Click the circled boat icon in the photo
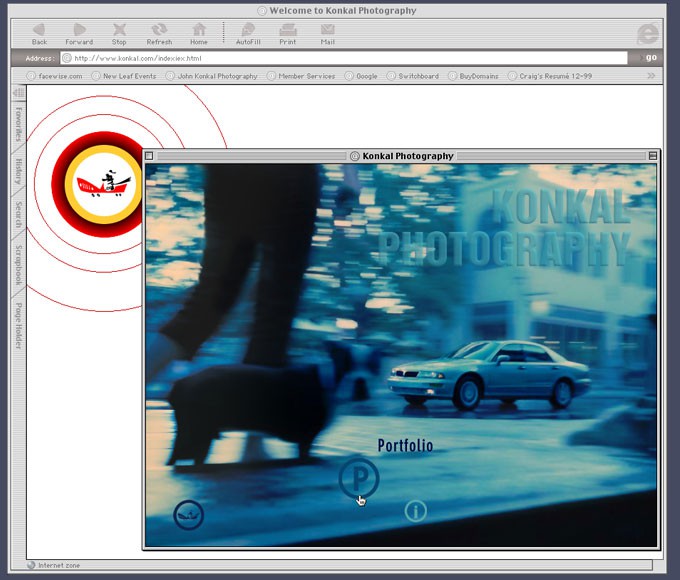 pyautogui.click(x=189, y=515)
